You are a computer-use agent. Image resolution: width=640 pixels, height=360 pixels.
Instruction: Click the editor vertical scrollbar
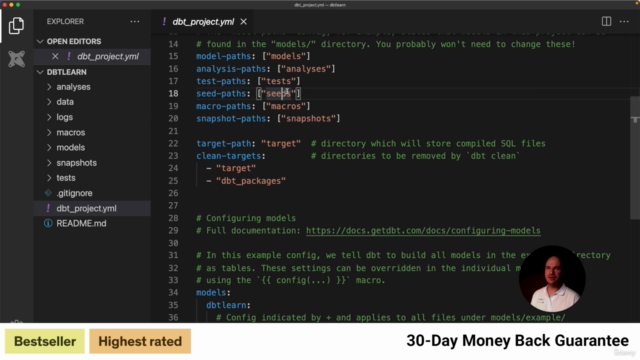click(x=635, y=158)
